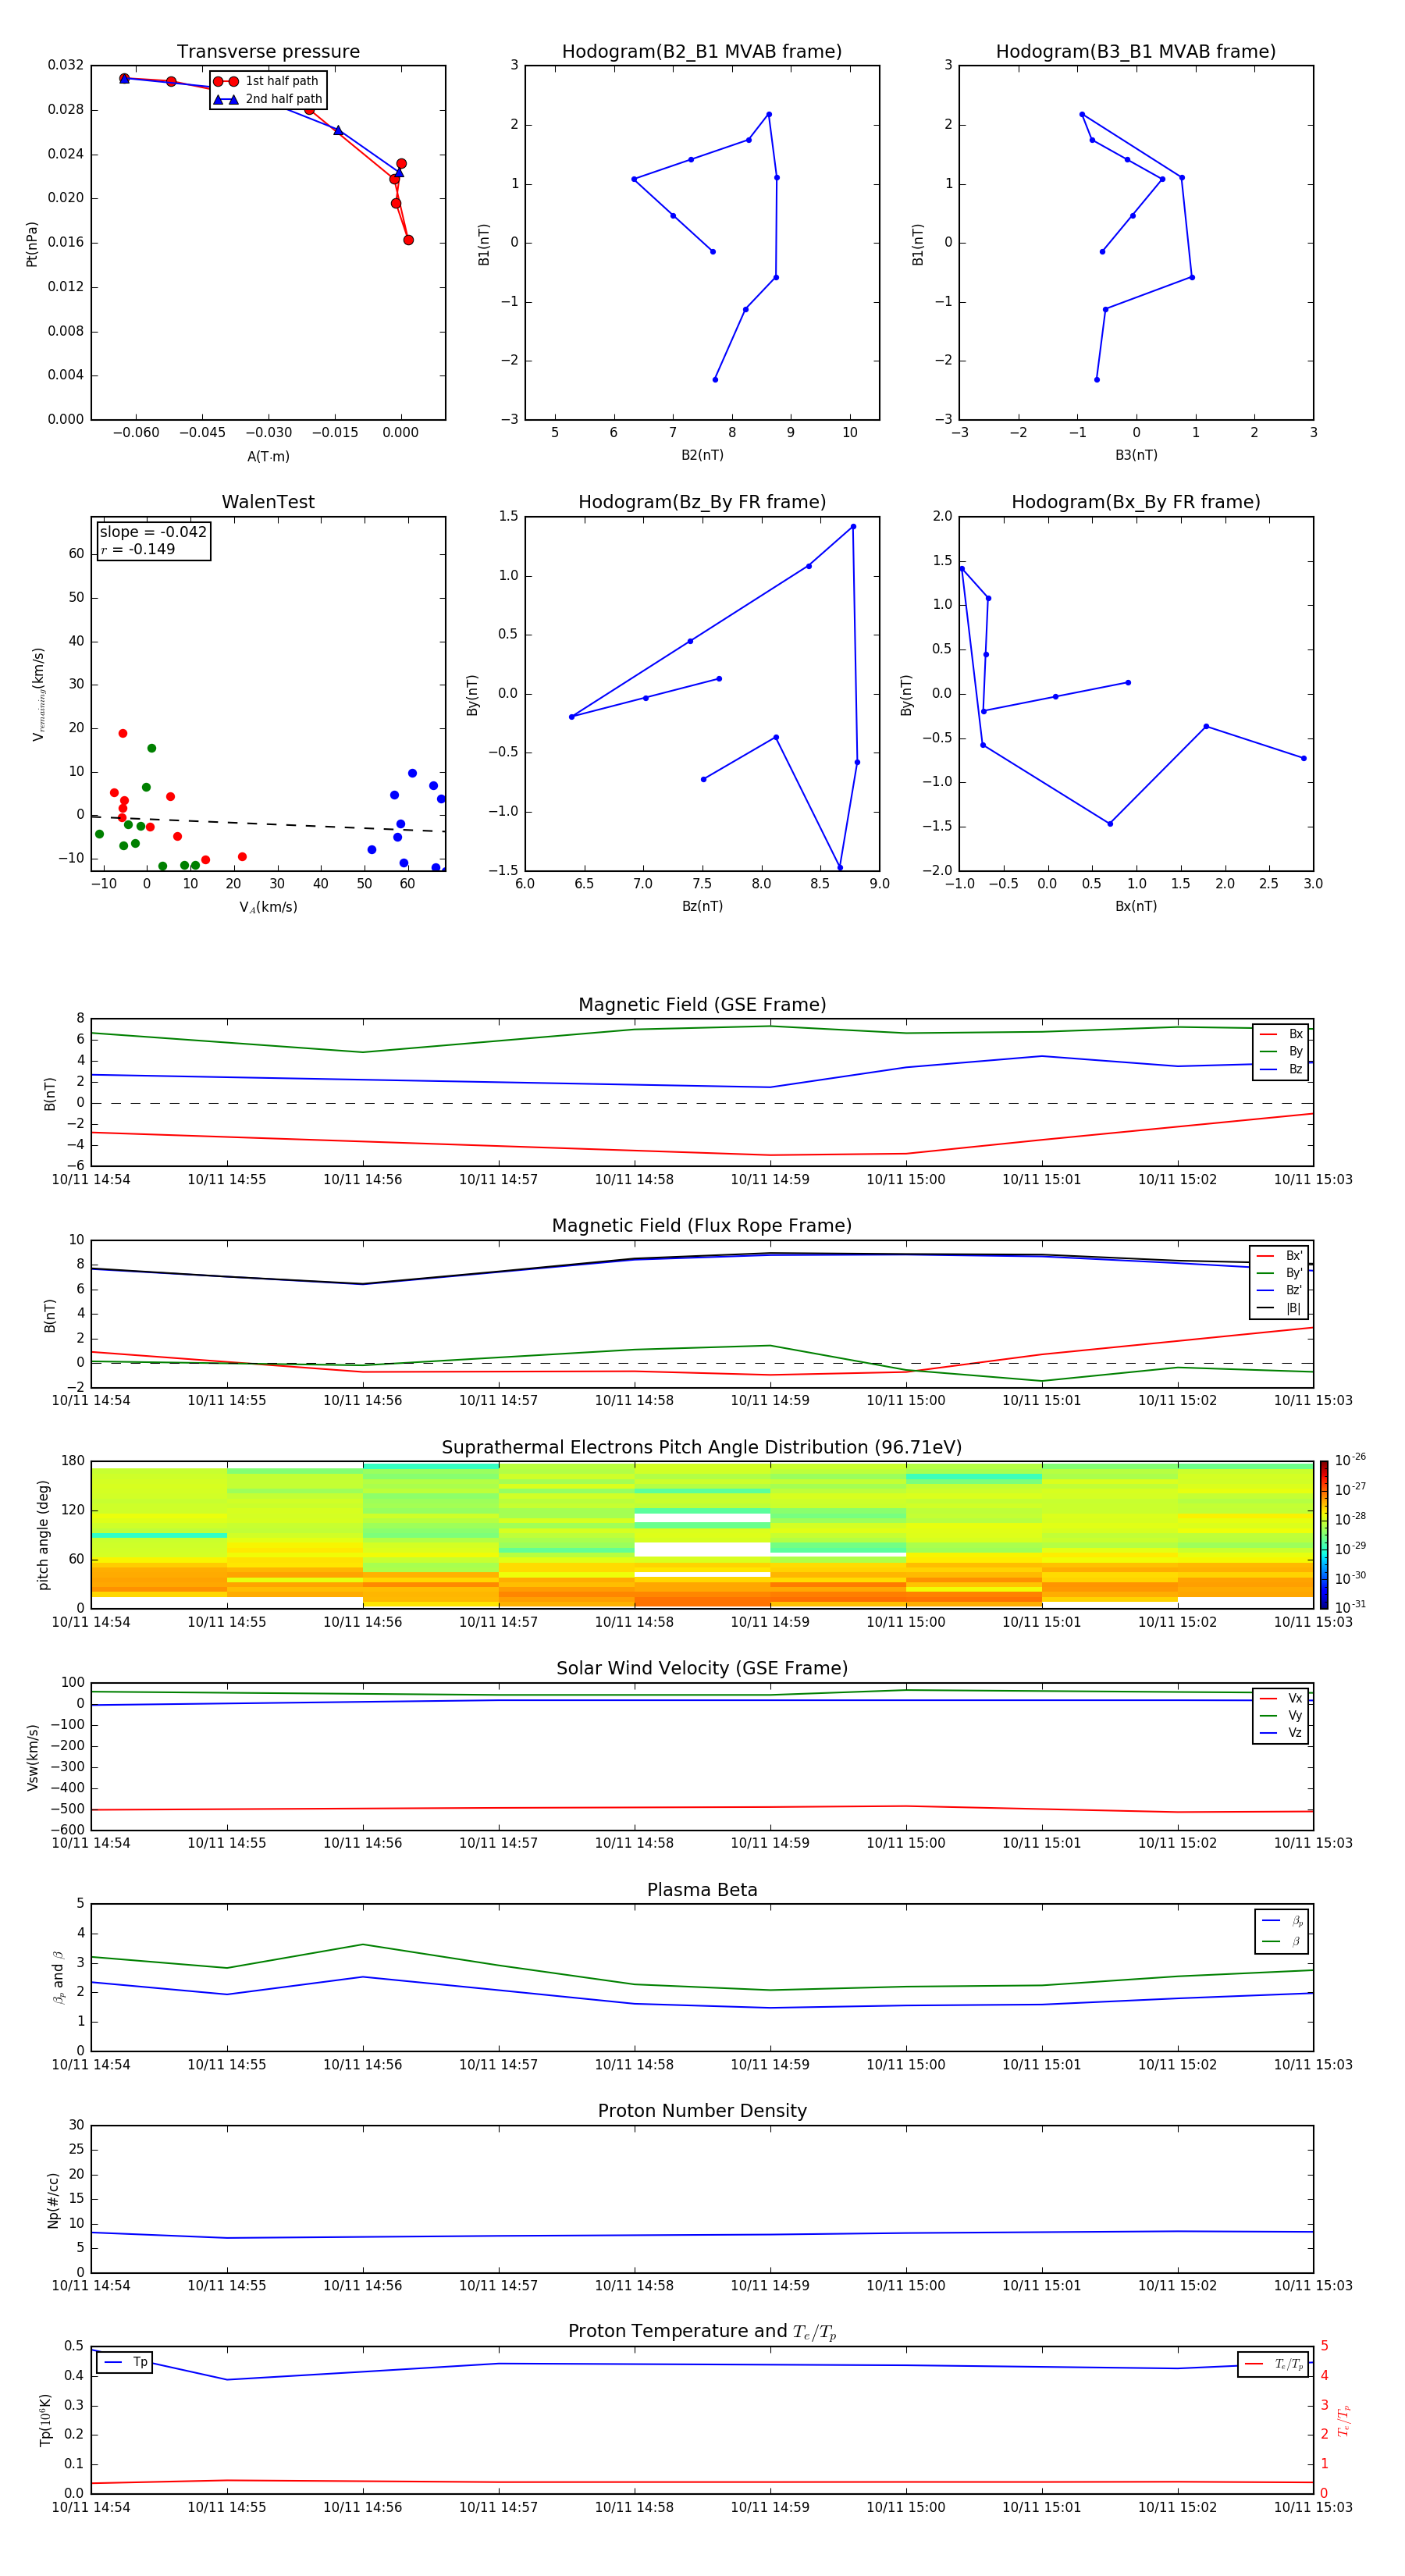This screenshot has width=1405, height=2576.
Task: Click the By legend entry in GSE magnetic field
Action: (x=1281, y=1051)
